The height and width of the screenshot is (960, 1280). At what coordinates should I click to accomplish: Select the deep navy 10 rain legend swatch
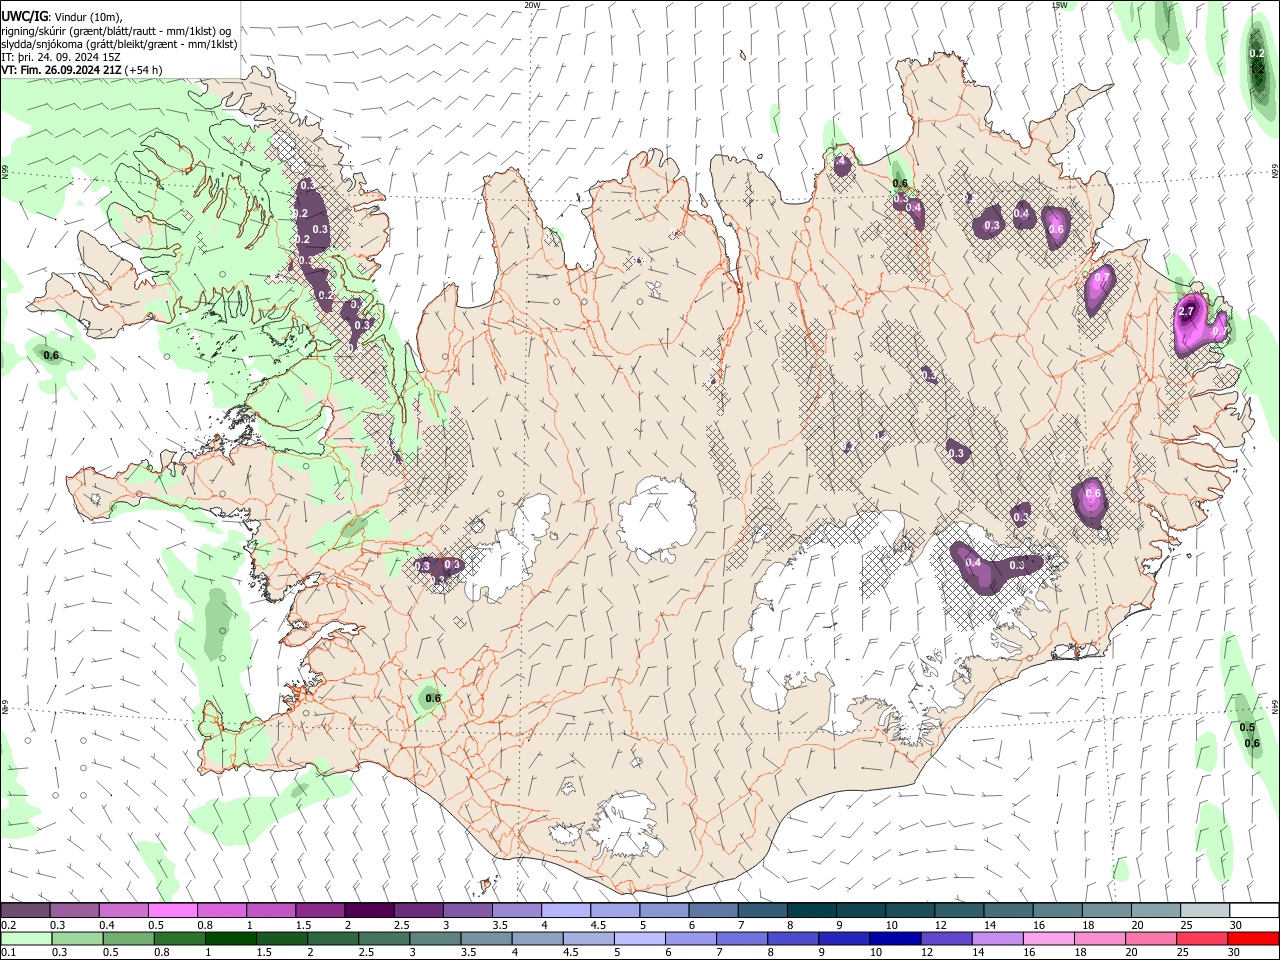895,938
